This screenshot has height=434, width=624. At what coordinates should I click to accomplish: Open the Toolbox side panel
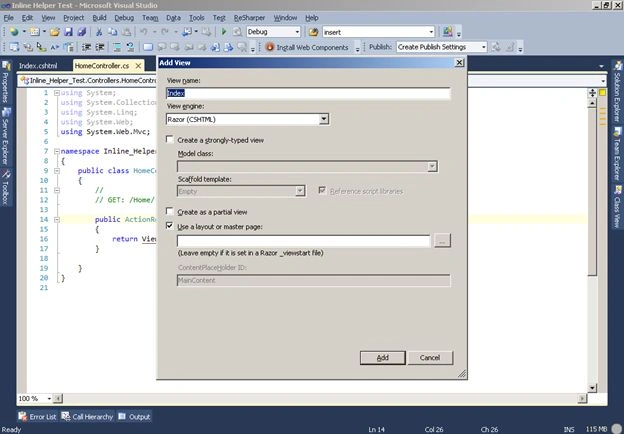[x=6, y=188]
